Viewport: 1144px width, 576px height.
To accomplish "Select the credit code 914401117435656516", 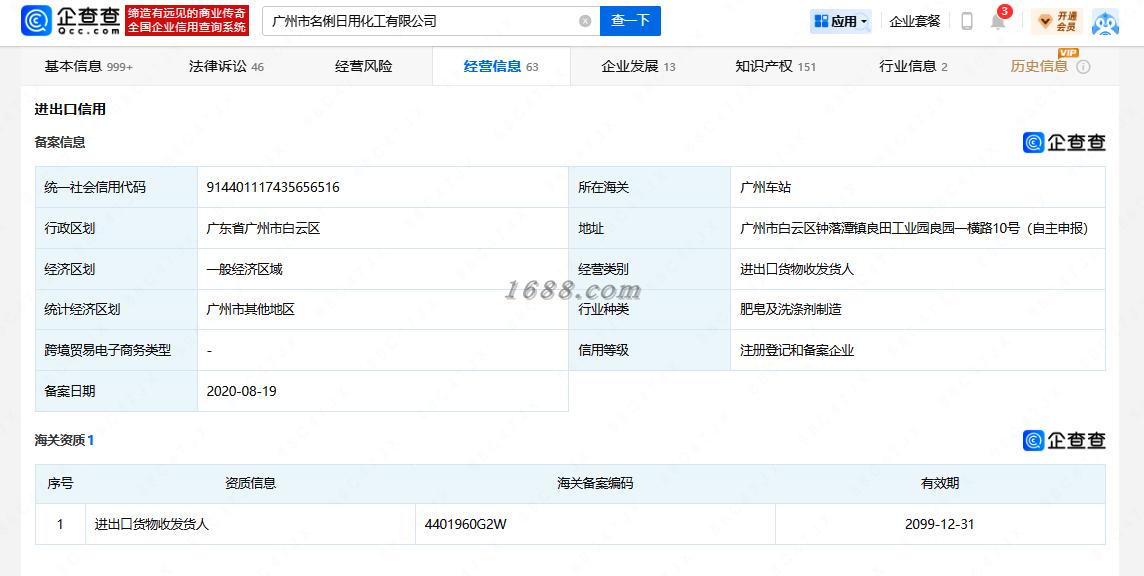I will tap(273, 187).
